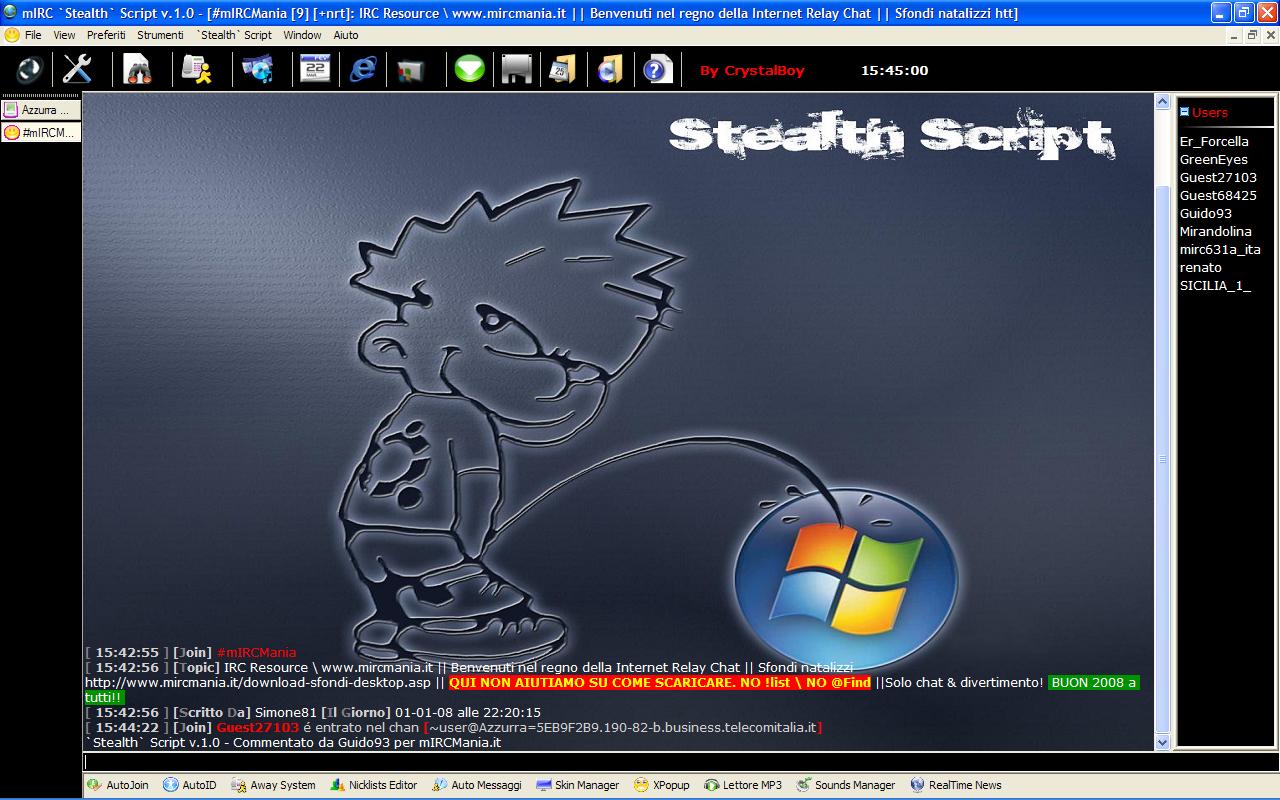Viewport: 1280px width, 800px height.
Task: Click the floppy disk save icon
Action: point(516,70)
